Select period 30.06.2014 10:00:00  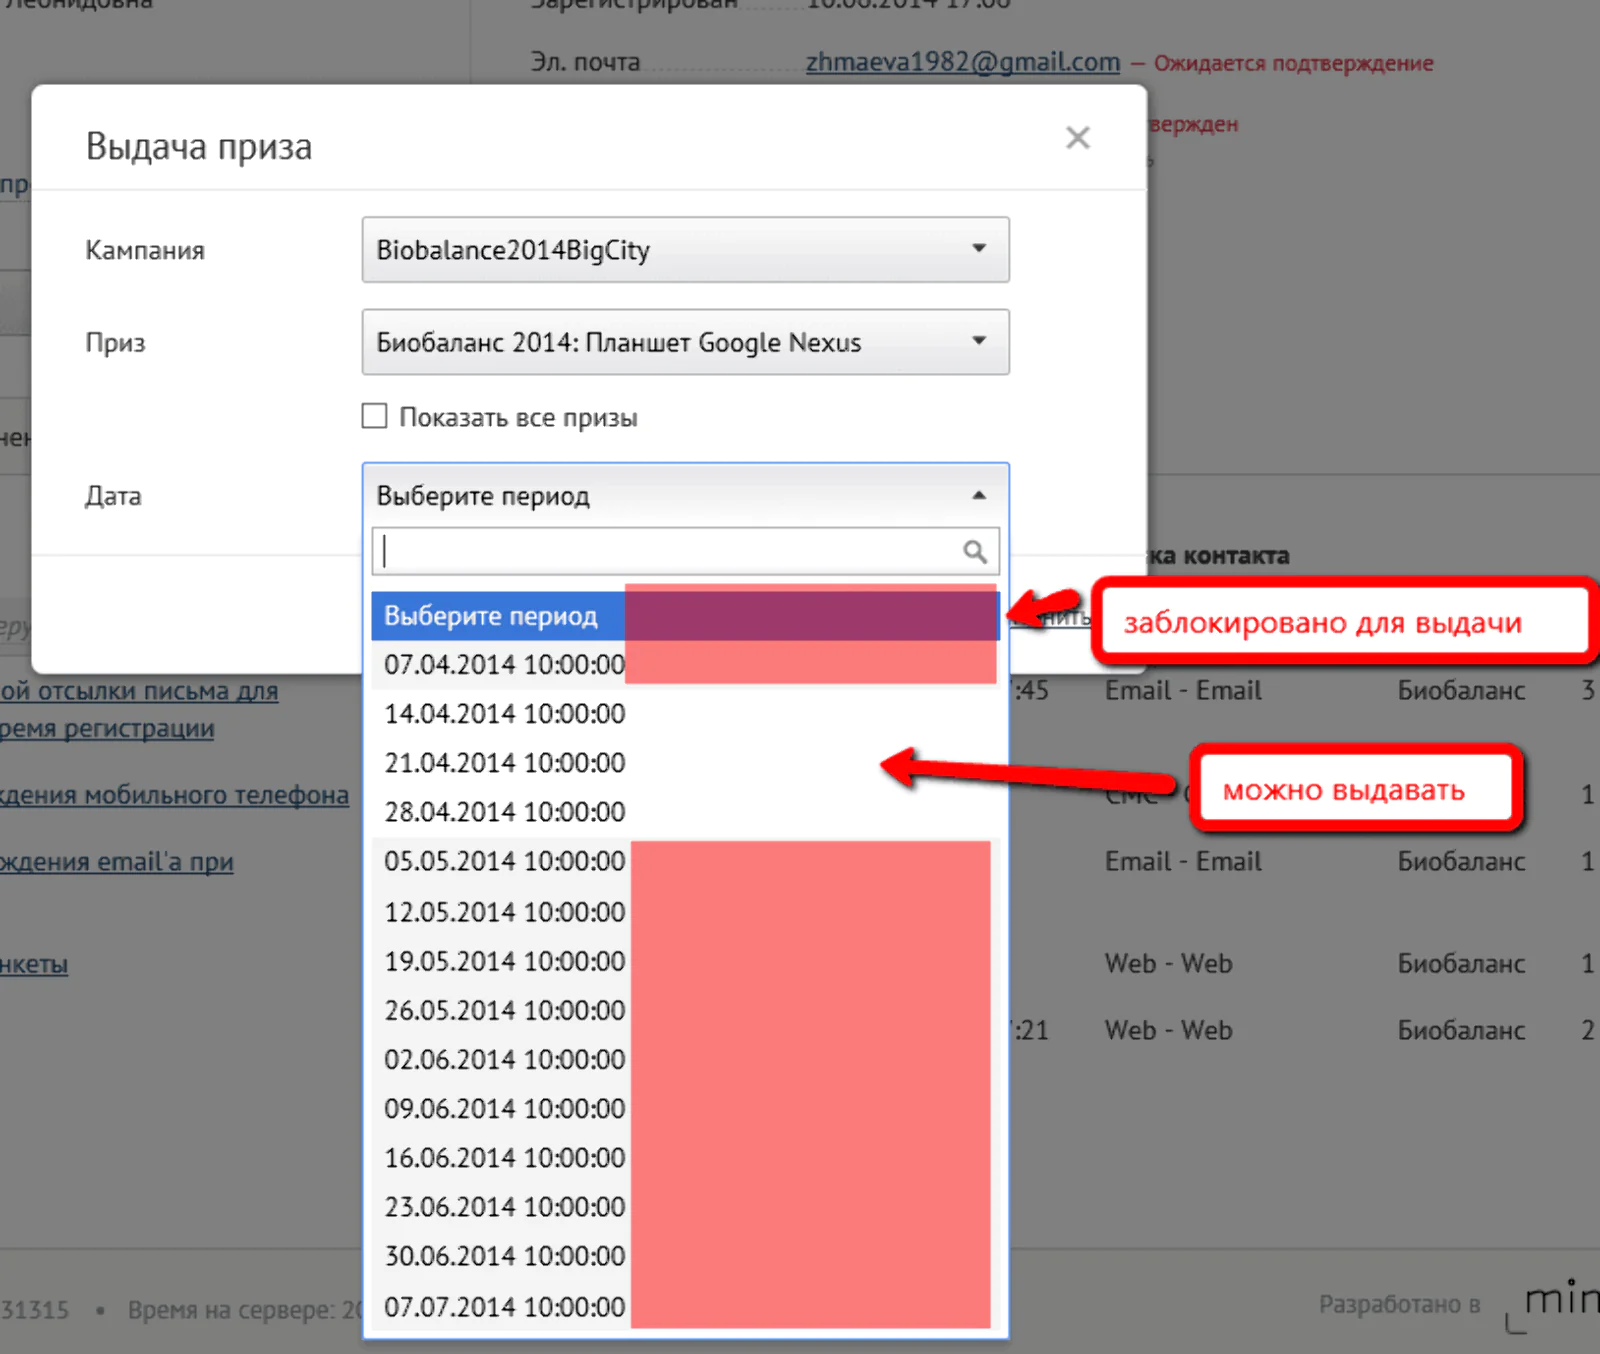click(x=685, y=1256)
